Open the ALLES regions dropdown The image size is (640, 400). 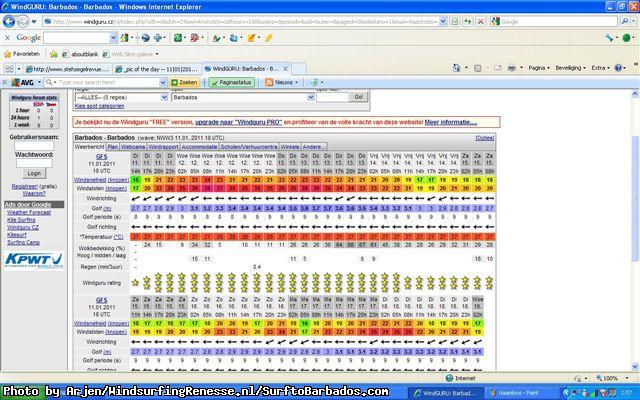click(162, 97)
